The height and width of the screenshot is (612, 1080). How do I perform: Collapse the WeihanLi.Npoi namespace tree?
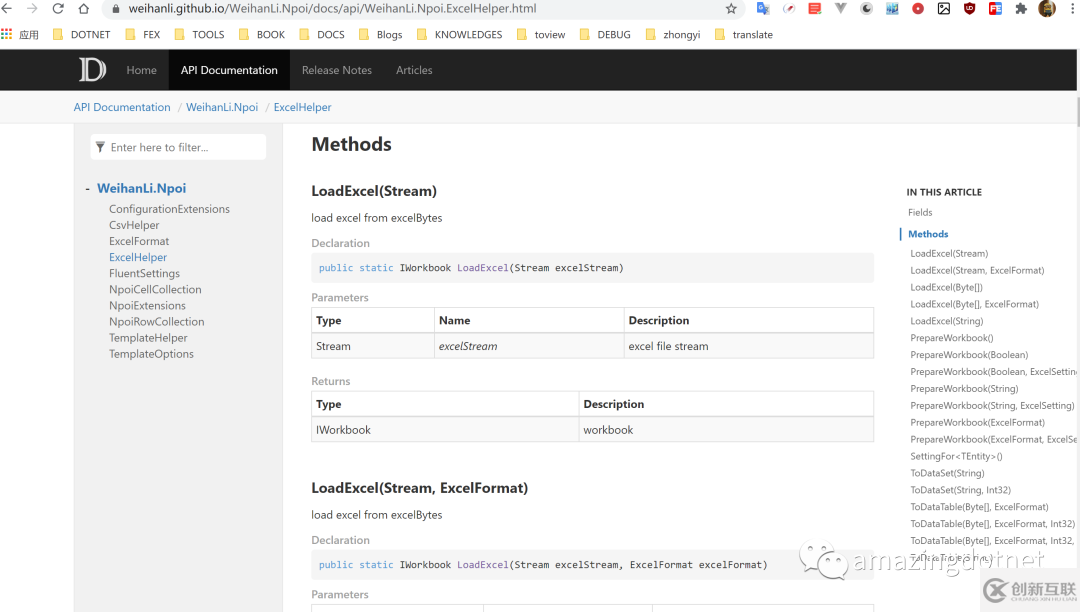[88, 188]
